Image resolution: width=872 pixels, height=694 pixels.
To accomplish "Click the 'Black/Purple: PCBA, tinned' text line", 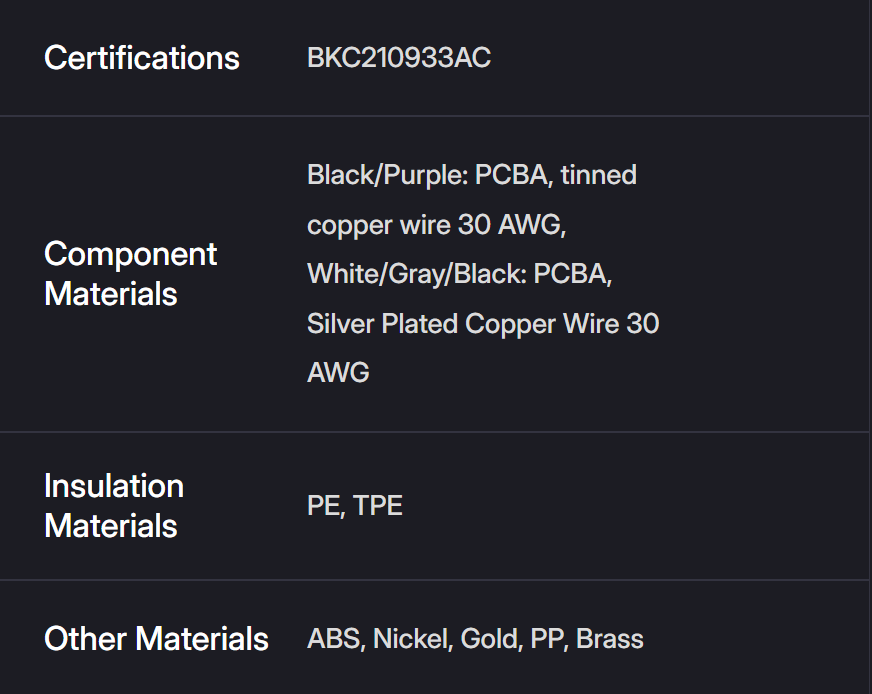I will tap(472, 175).
